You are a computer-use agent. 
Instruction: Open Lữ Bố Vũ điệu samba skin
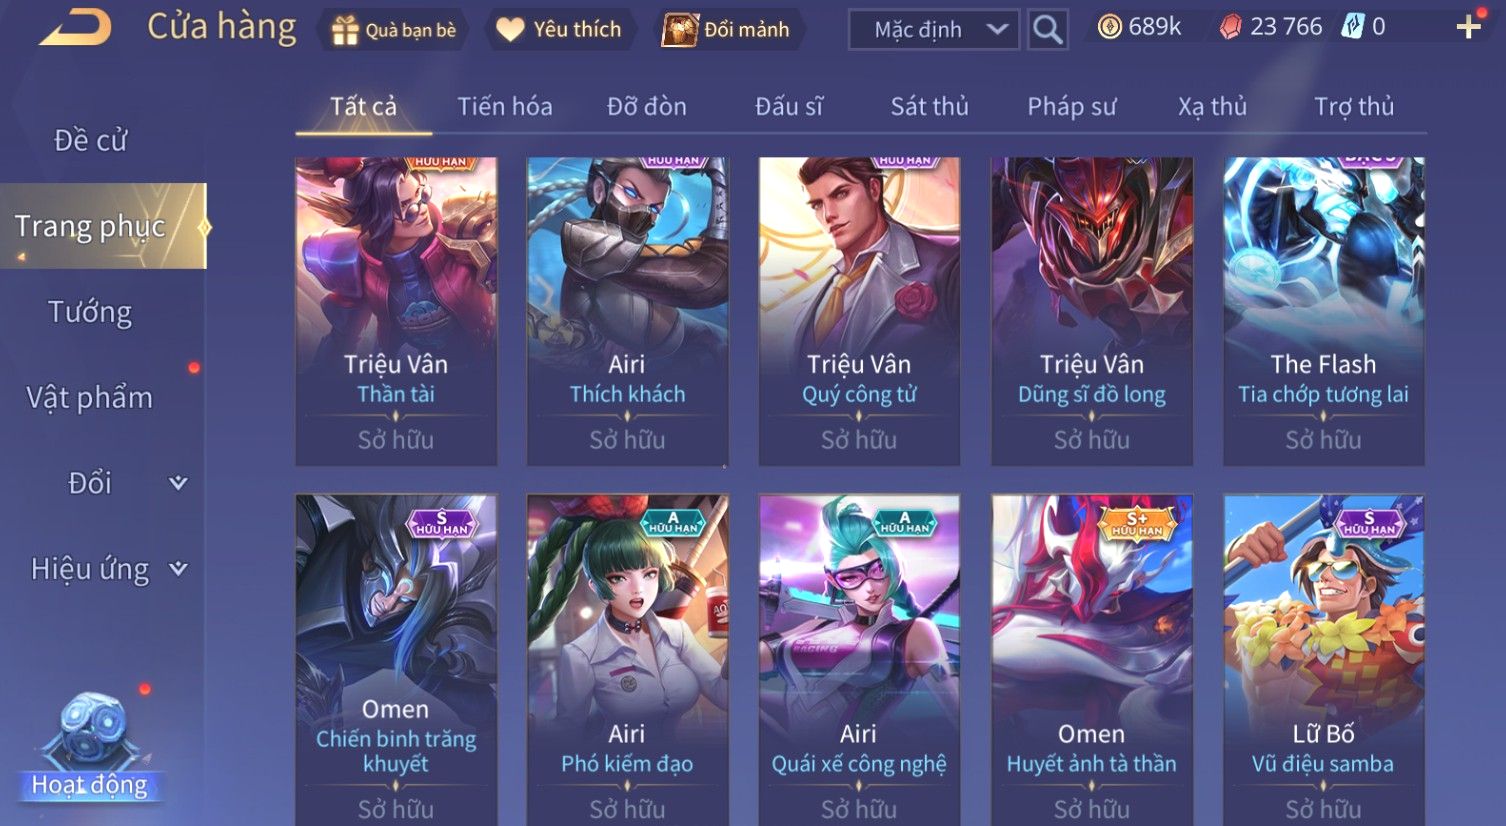coord(1323,660)
